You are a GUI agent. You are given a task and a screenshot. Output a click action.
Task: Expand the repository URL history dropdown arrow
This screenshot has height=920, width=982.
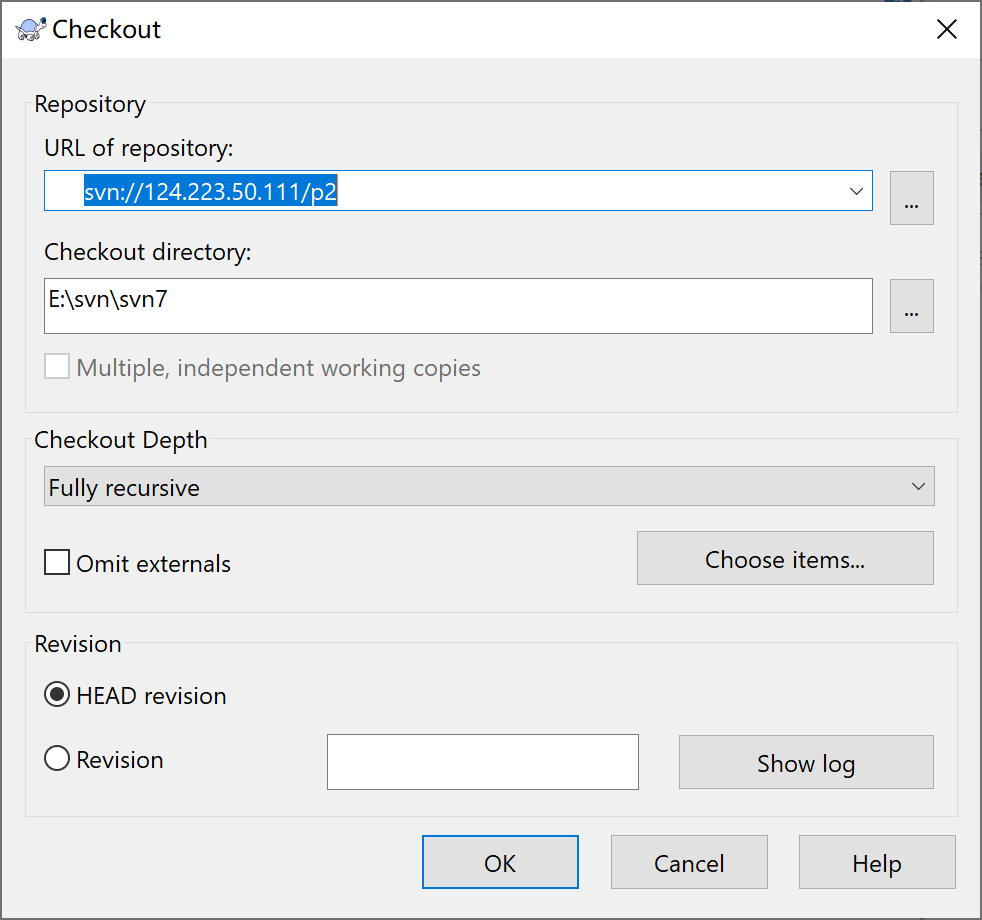[x=856, y=191]
